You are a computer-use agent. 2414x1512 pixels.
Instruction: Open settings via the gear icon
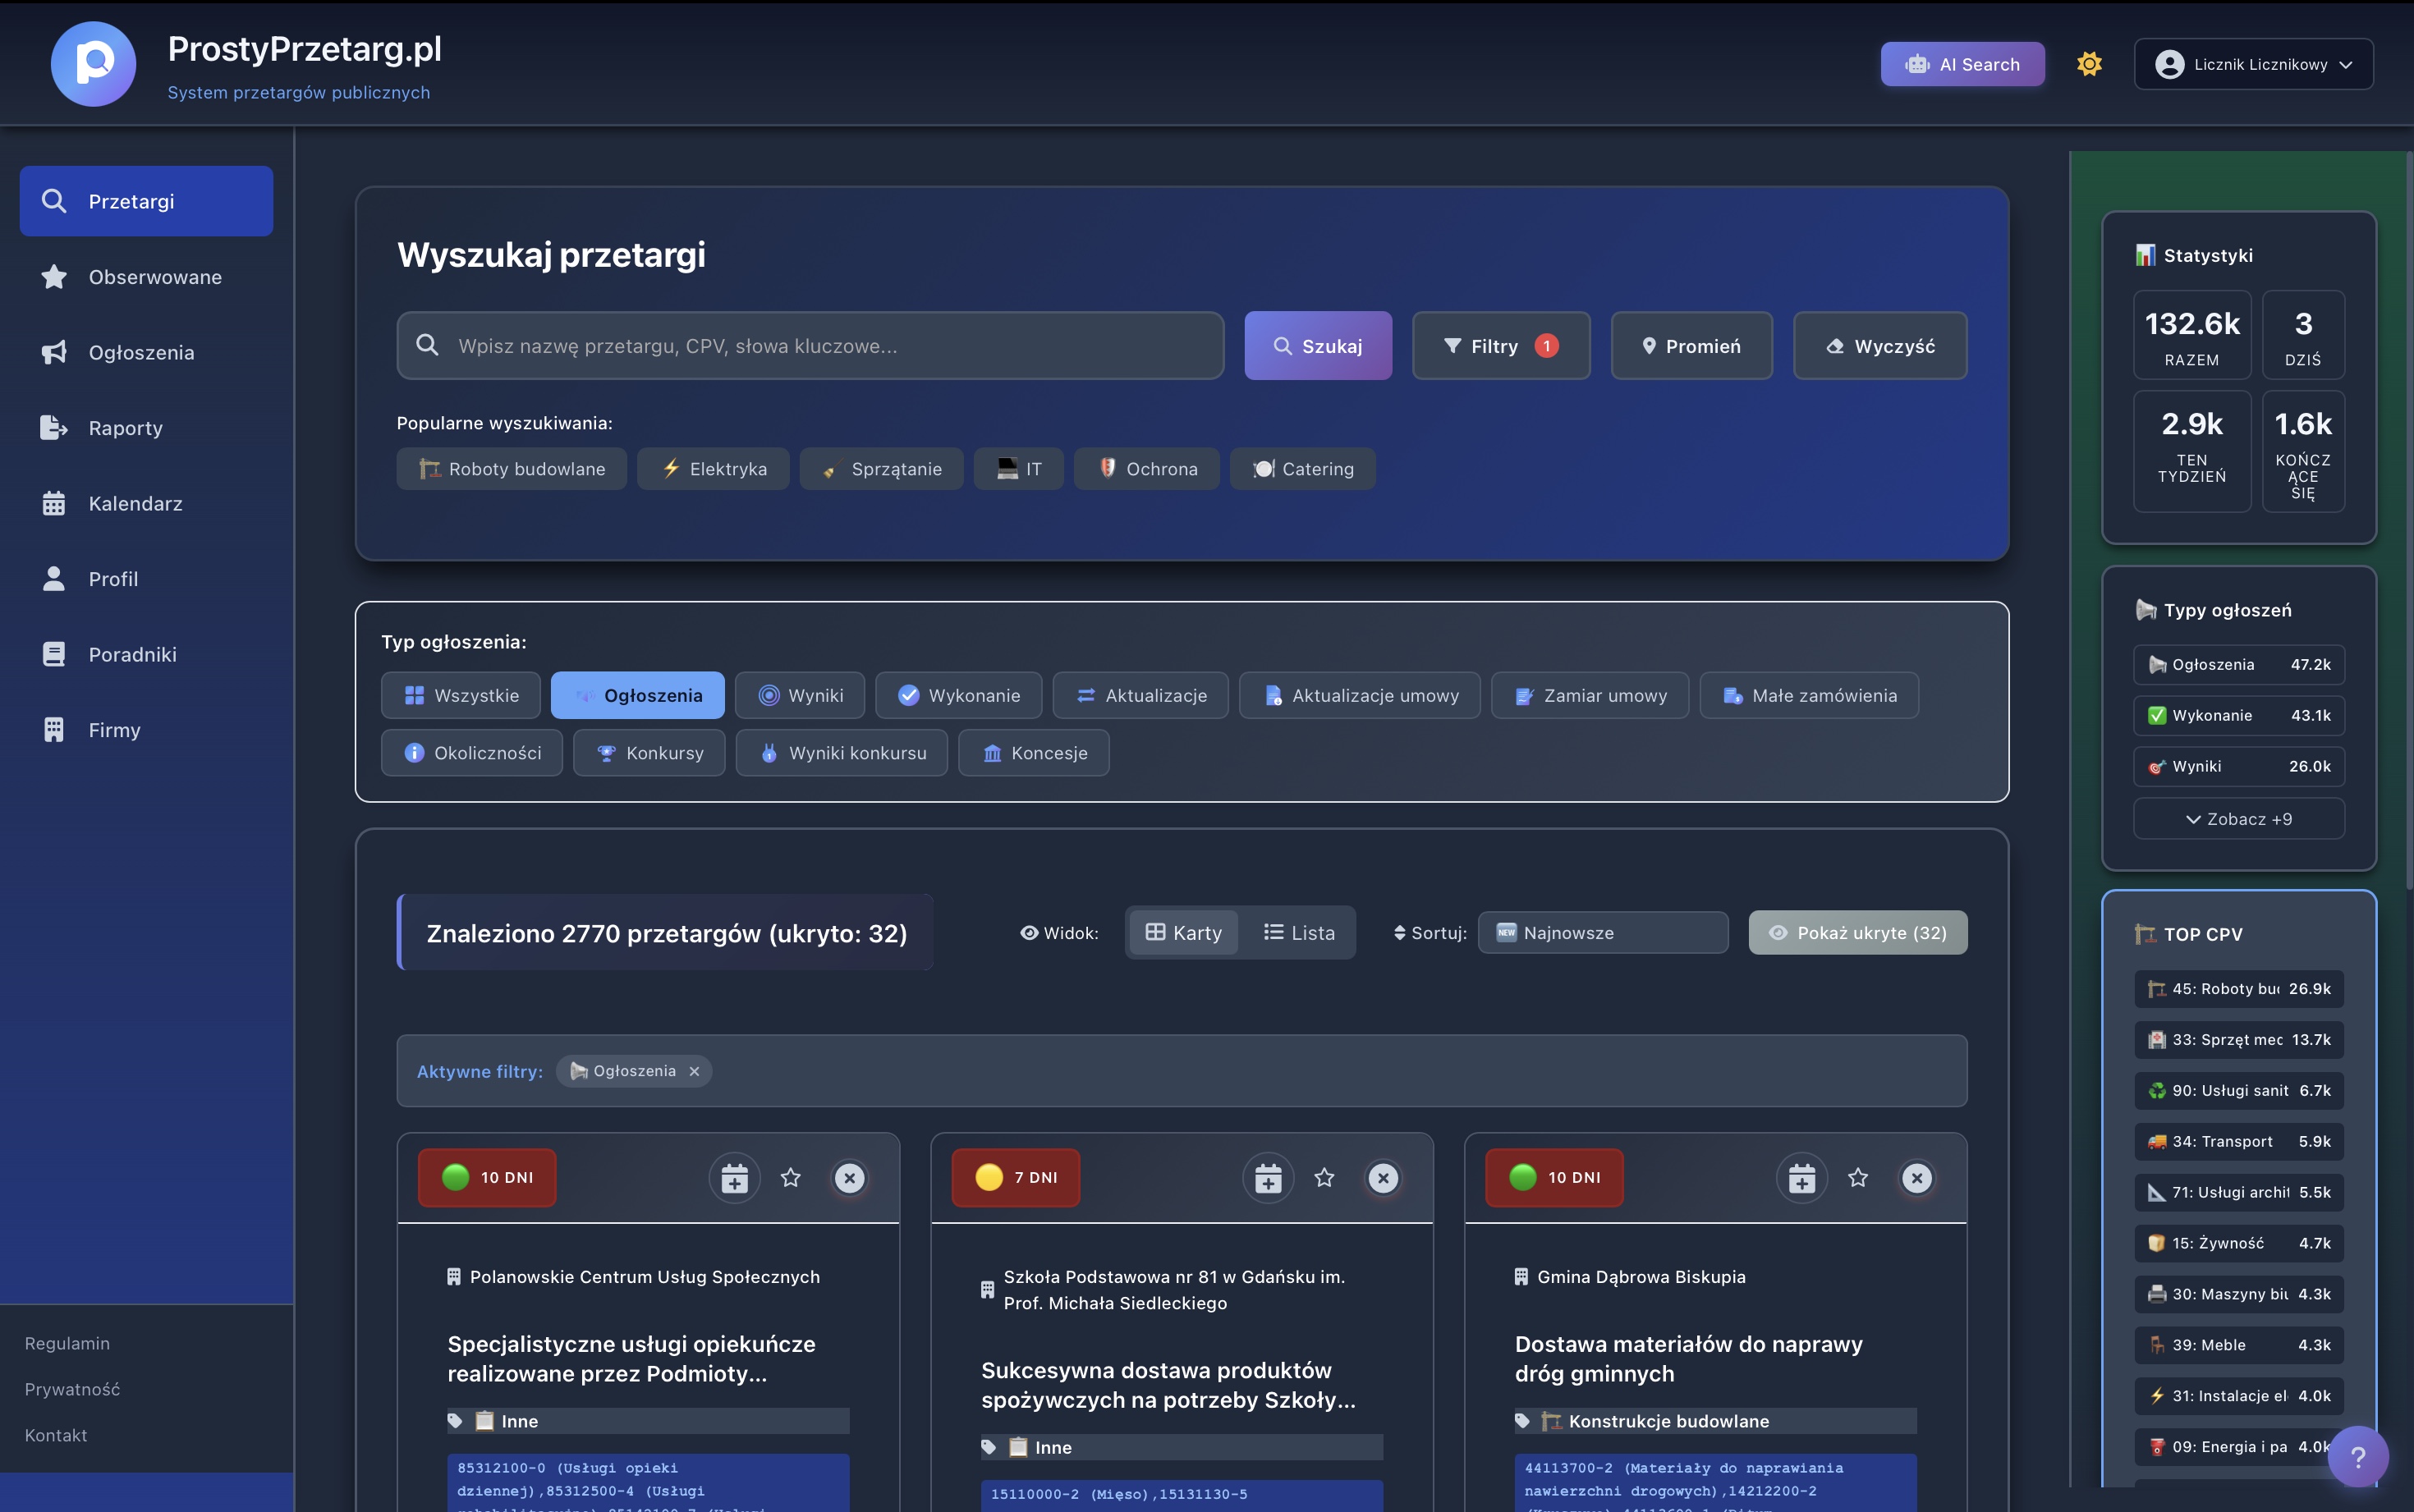[x=2089, y=63]
